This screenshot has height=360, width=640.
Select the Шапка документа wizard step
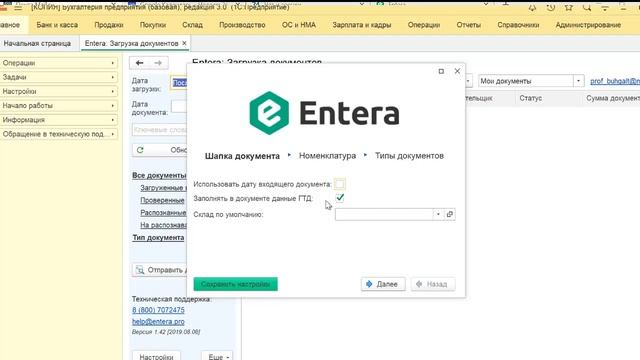pos(242,156)
